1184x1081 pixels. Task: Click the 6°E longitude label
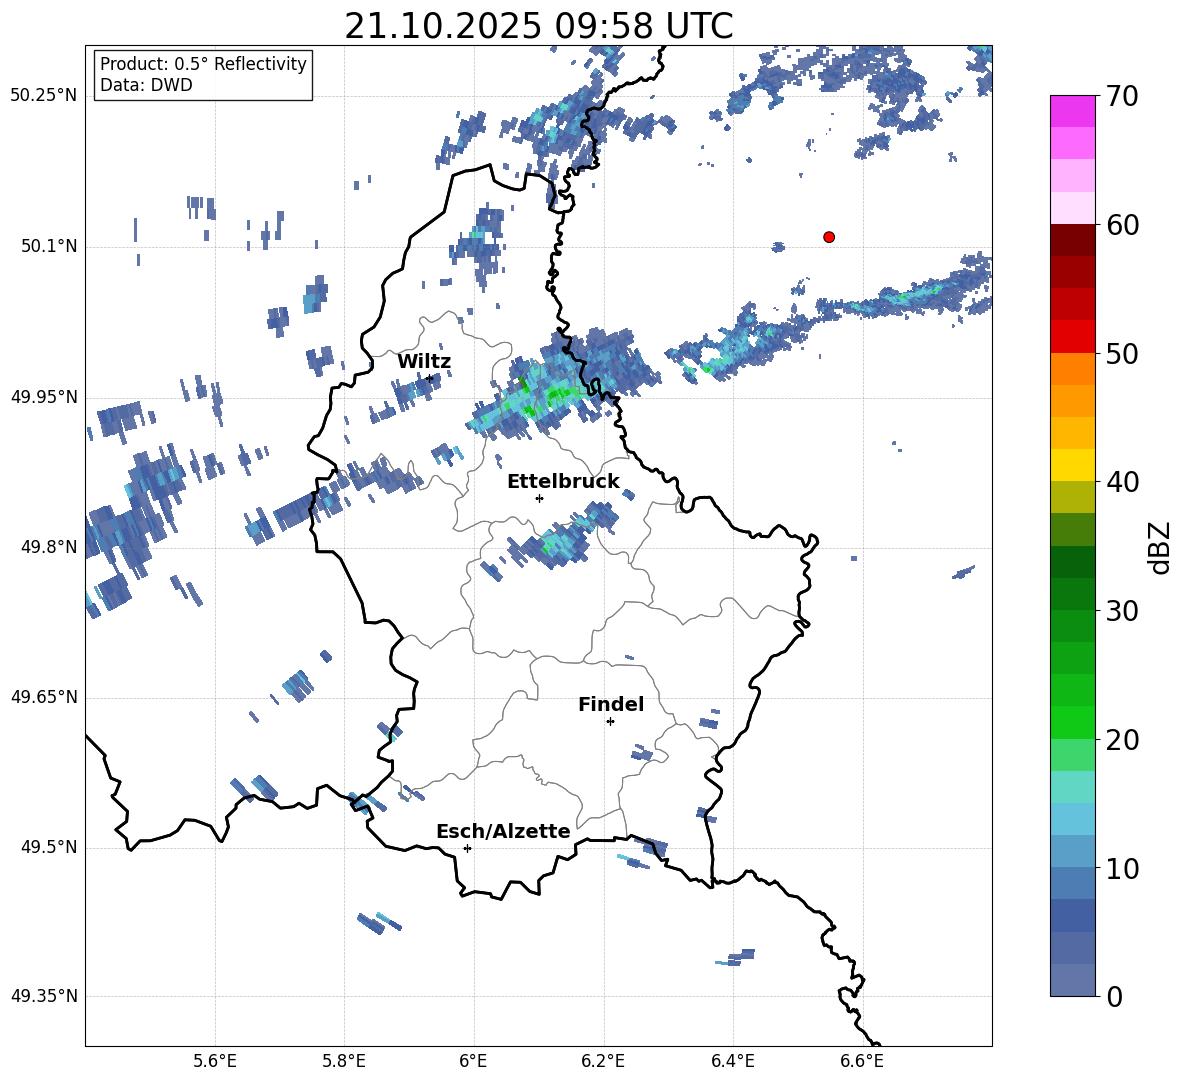coord(473,1061)
